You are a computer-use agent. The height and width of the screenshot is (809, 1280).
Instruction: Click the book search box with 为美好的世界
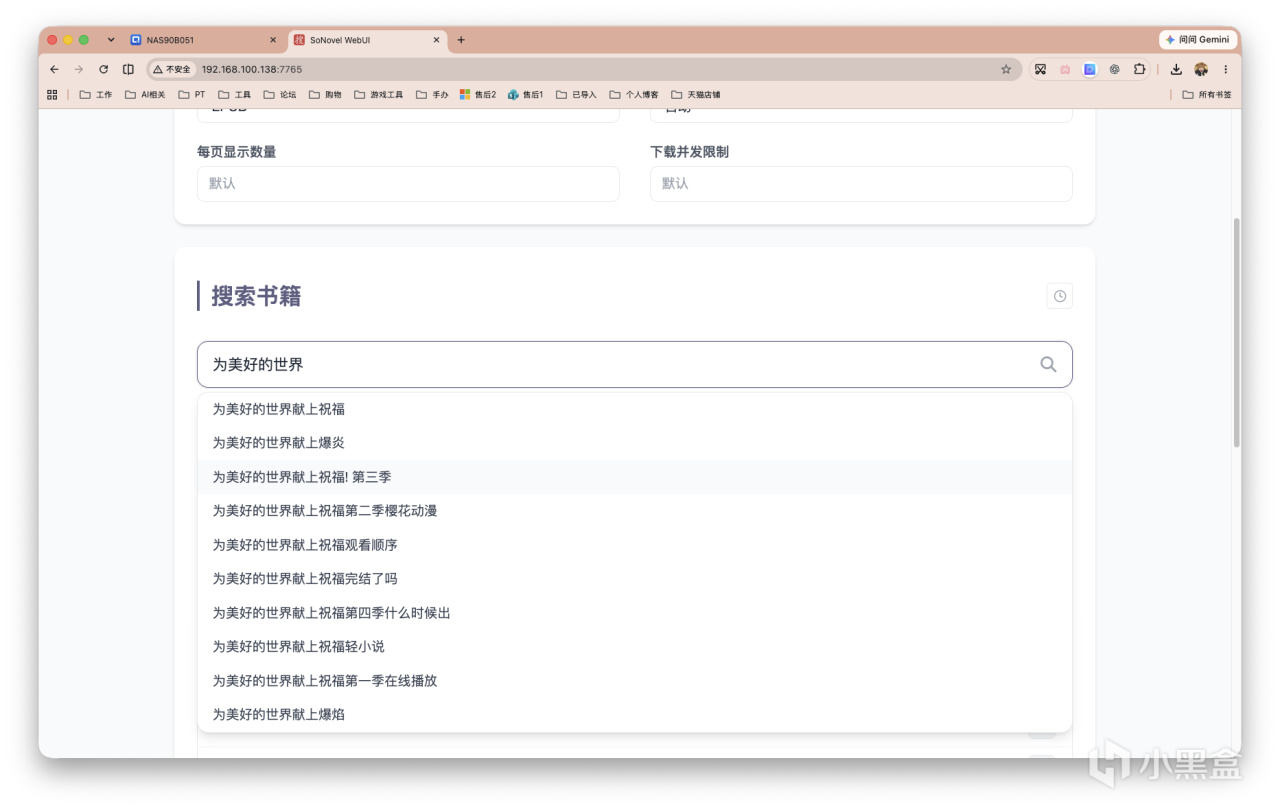[635, 365]
